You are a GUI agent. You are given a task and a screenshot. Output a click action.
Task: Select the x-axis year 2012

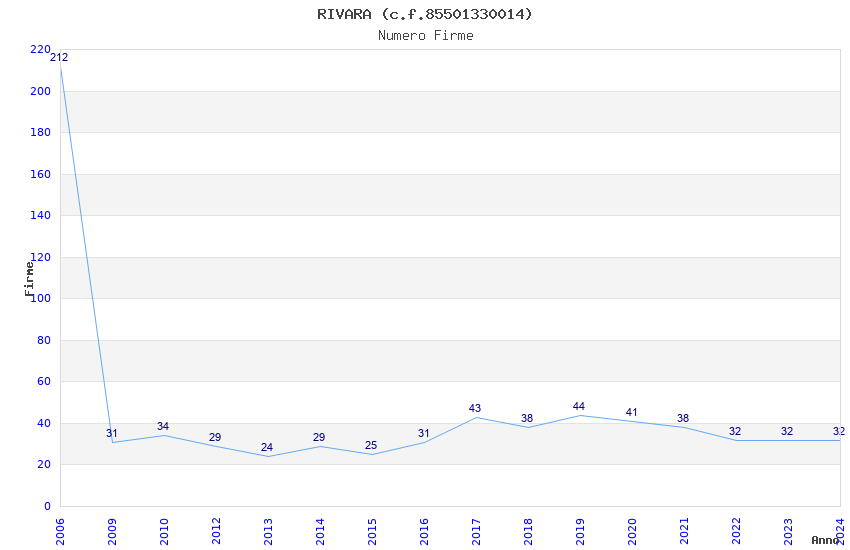click(x=216, y=532)
